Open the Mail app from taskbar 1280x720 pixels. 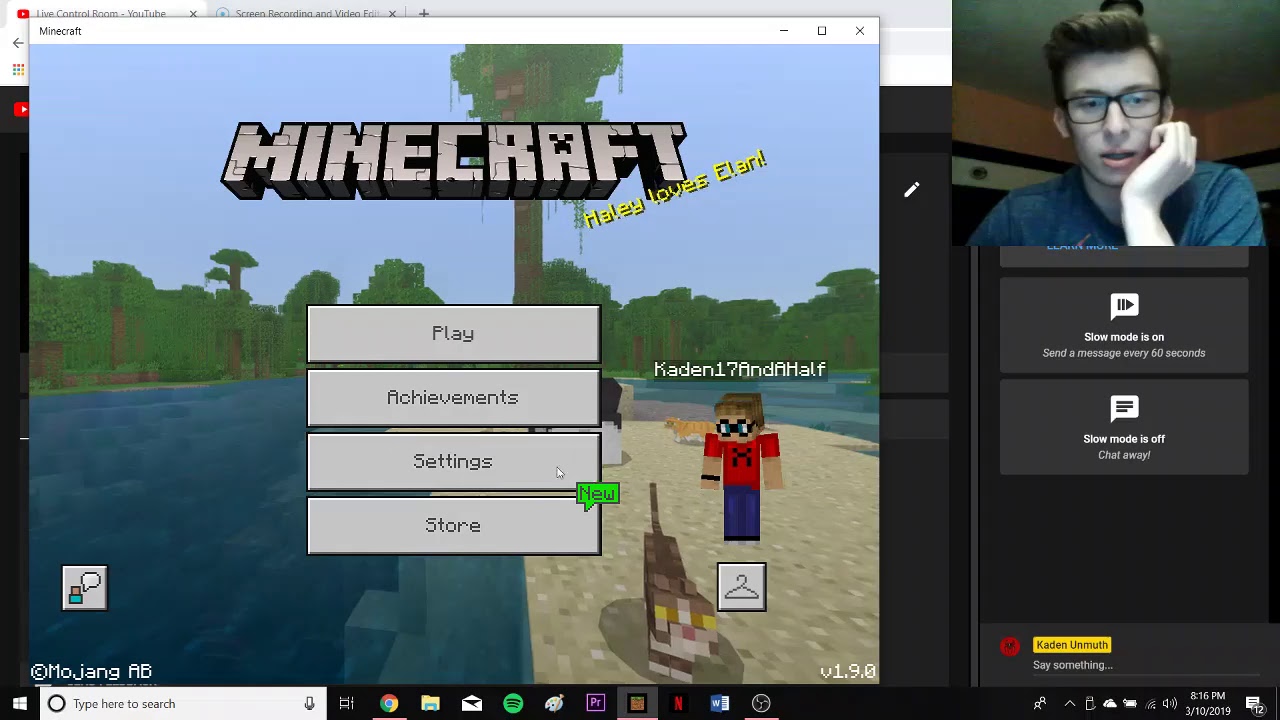click(x=471, y=704)
